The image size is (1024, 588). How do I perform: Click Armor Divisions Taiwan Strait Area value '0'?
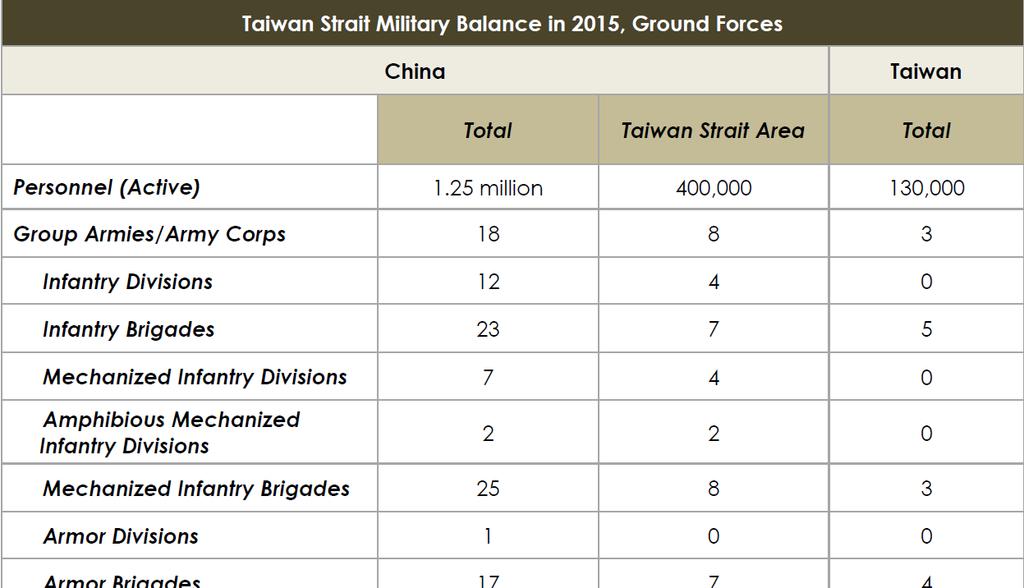(x=713, y=536)
